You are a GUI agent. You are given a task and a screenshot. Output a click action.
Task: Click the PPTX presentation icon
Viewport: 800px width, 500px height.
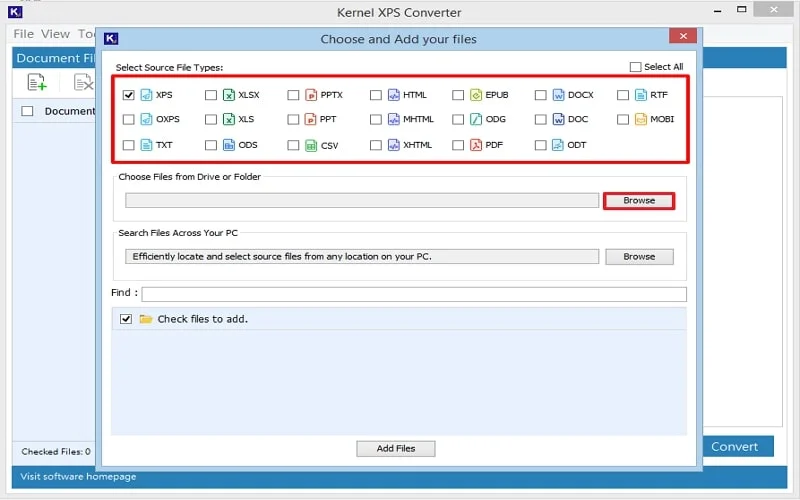311,95
